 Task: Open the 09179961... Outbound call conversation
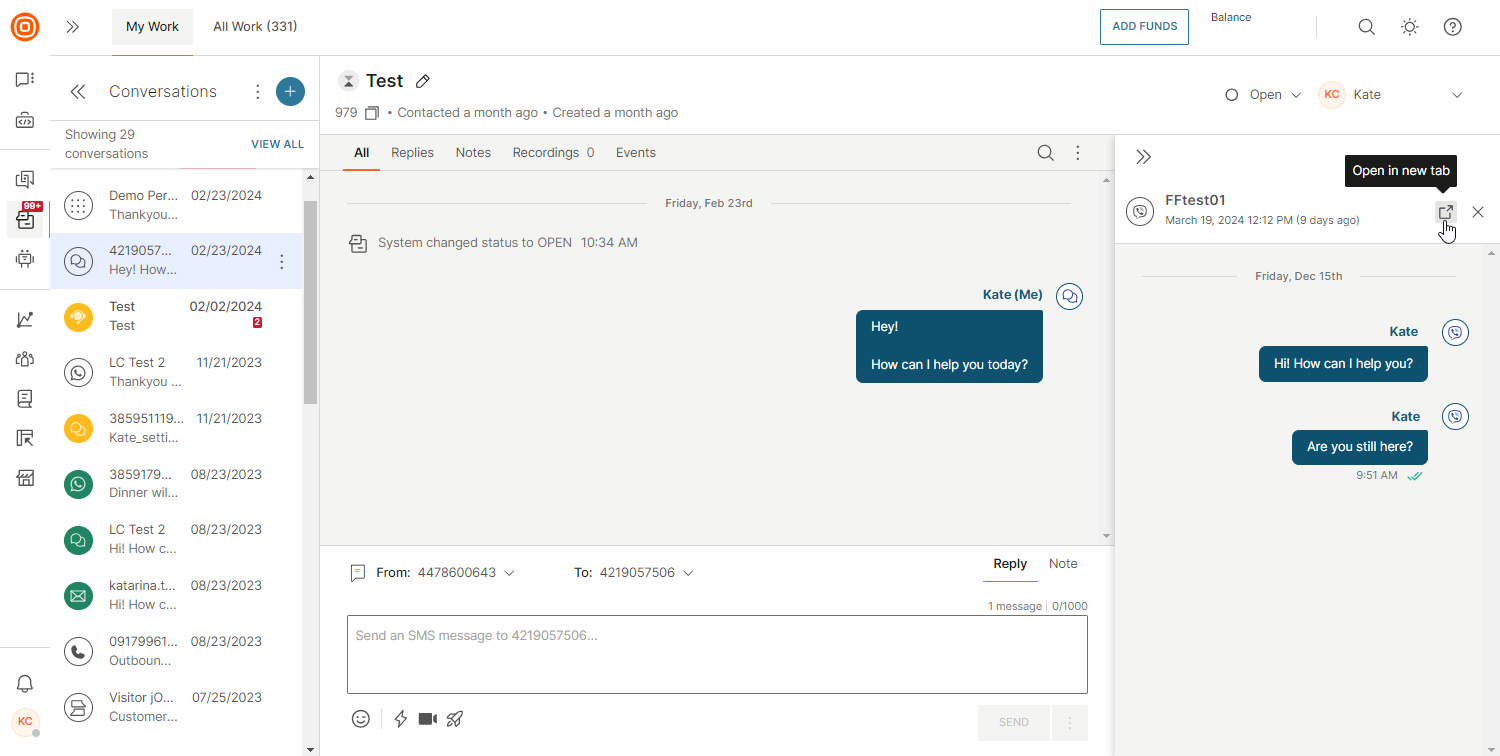pos(176,651)
